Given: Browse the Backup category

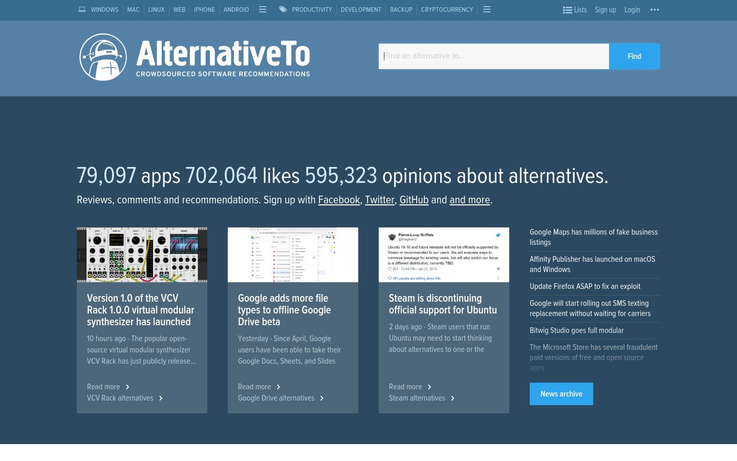Looking at the screenshot, I should (401, 9).
